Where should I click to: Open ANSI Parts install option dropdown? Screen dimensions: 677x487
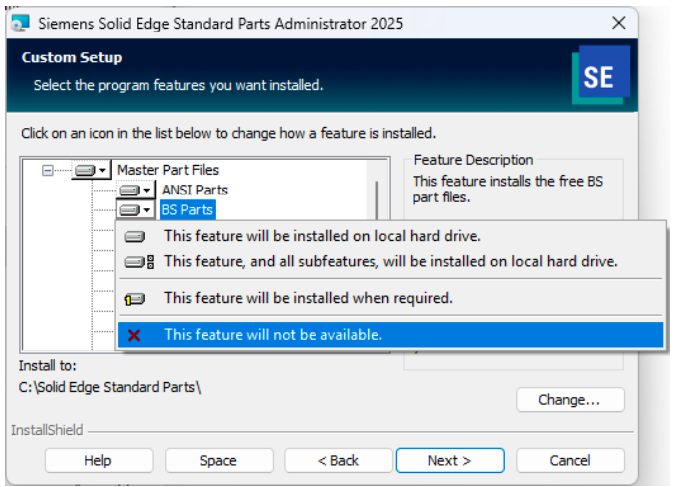click(x=136, y=190)
